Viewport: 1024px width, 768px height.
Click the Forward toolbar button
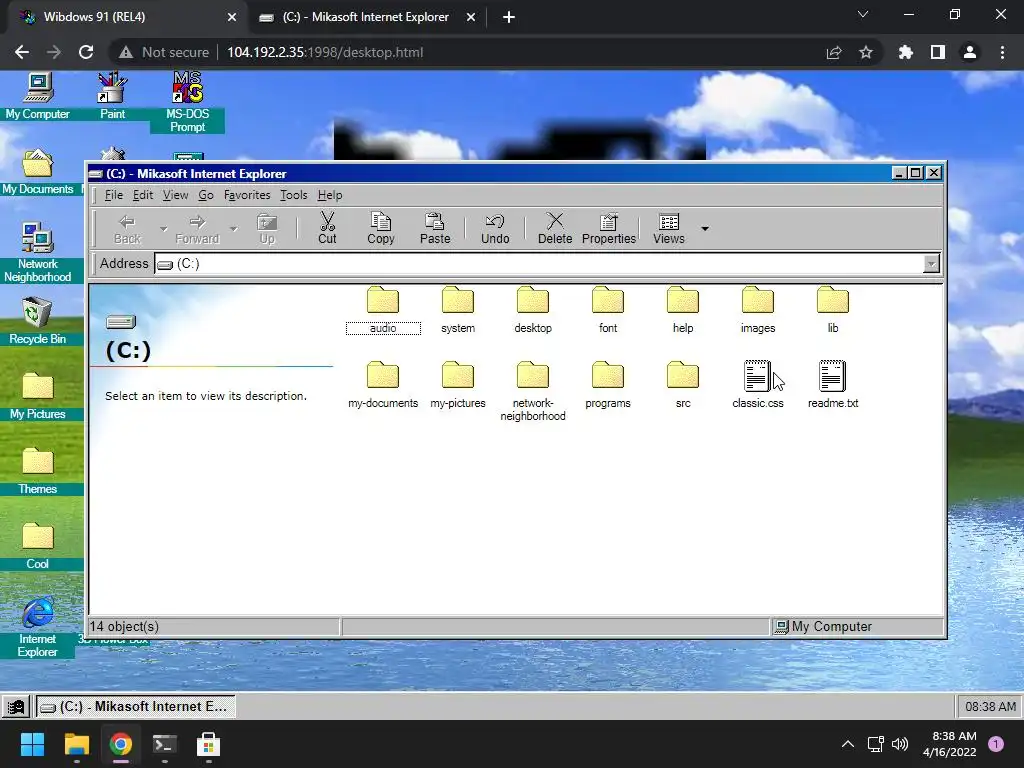pyautogui.click(x=197, y=228)
